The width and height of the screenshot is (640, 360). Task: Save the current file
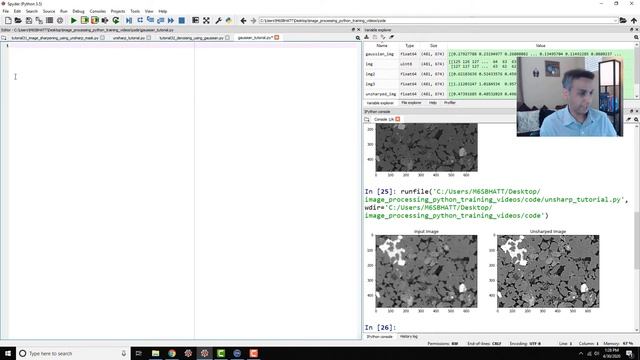point(29,20)
